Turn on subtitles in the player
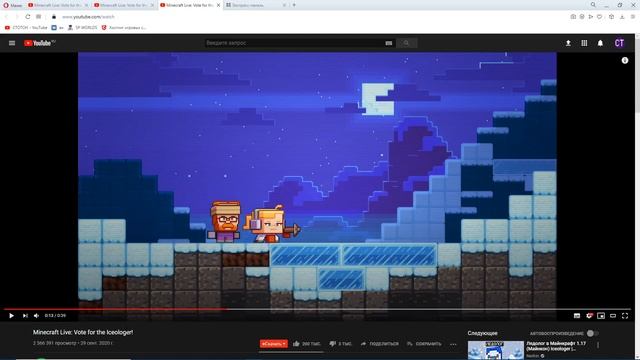The height and width of the screenshot is (360, 640). [x=577, y=316]
